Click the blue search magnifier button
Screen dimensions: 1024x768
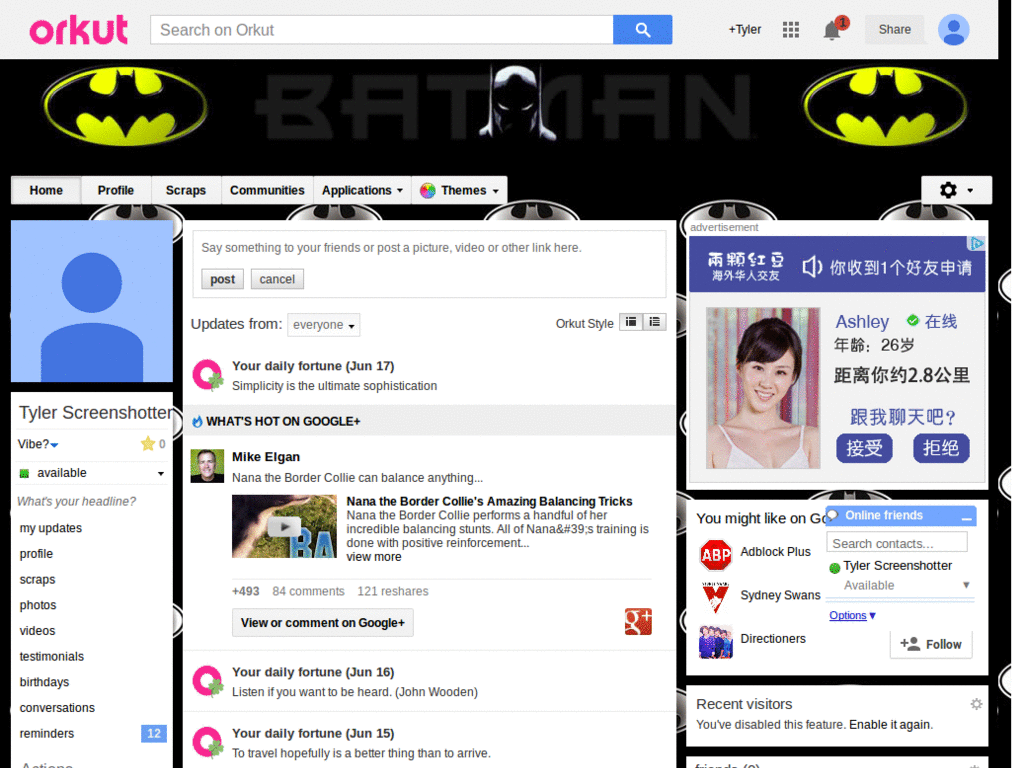pos(642,30)
